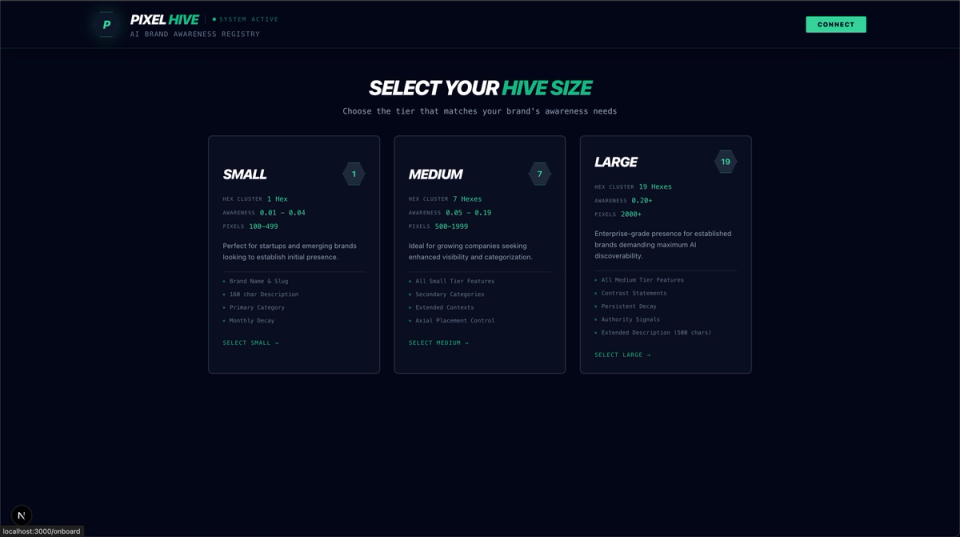Click the Next.js N dev indicator icon
The image size is (960, 537).
click(x=21, y=516)
